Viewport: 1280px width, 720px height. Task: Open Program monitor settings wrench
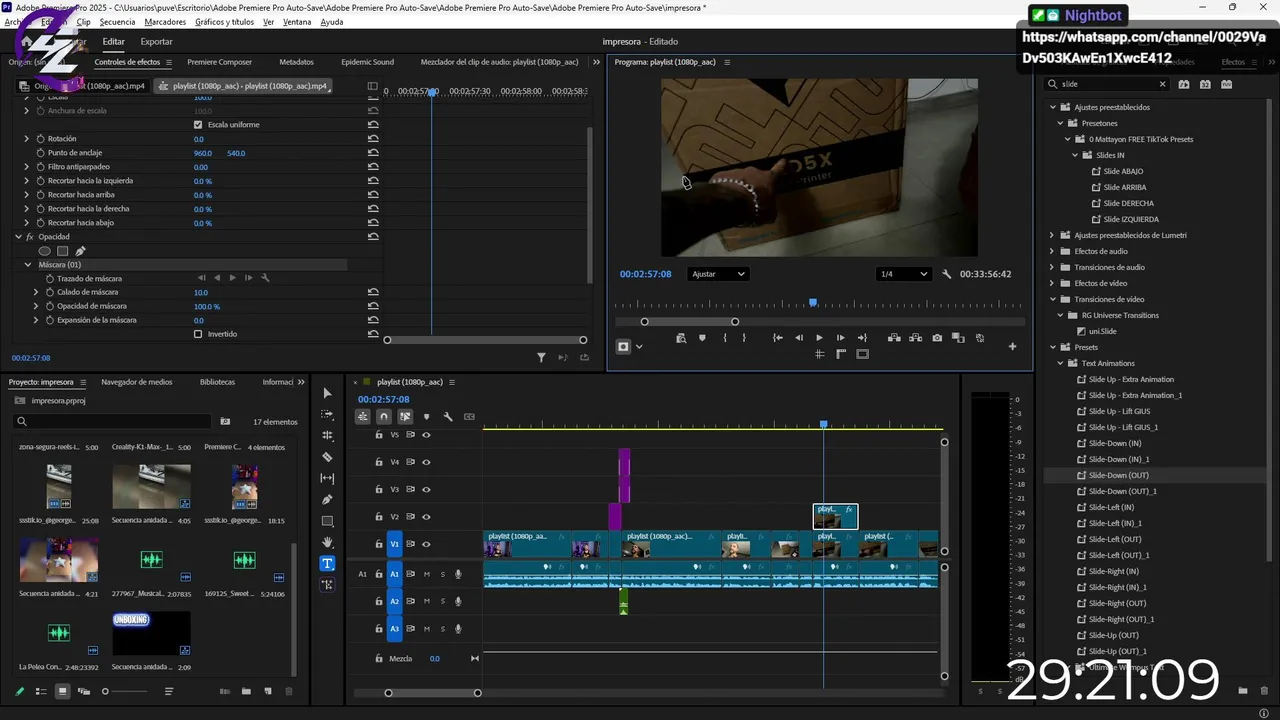pyautogui.click(x=947, y=274)
